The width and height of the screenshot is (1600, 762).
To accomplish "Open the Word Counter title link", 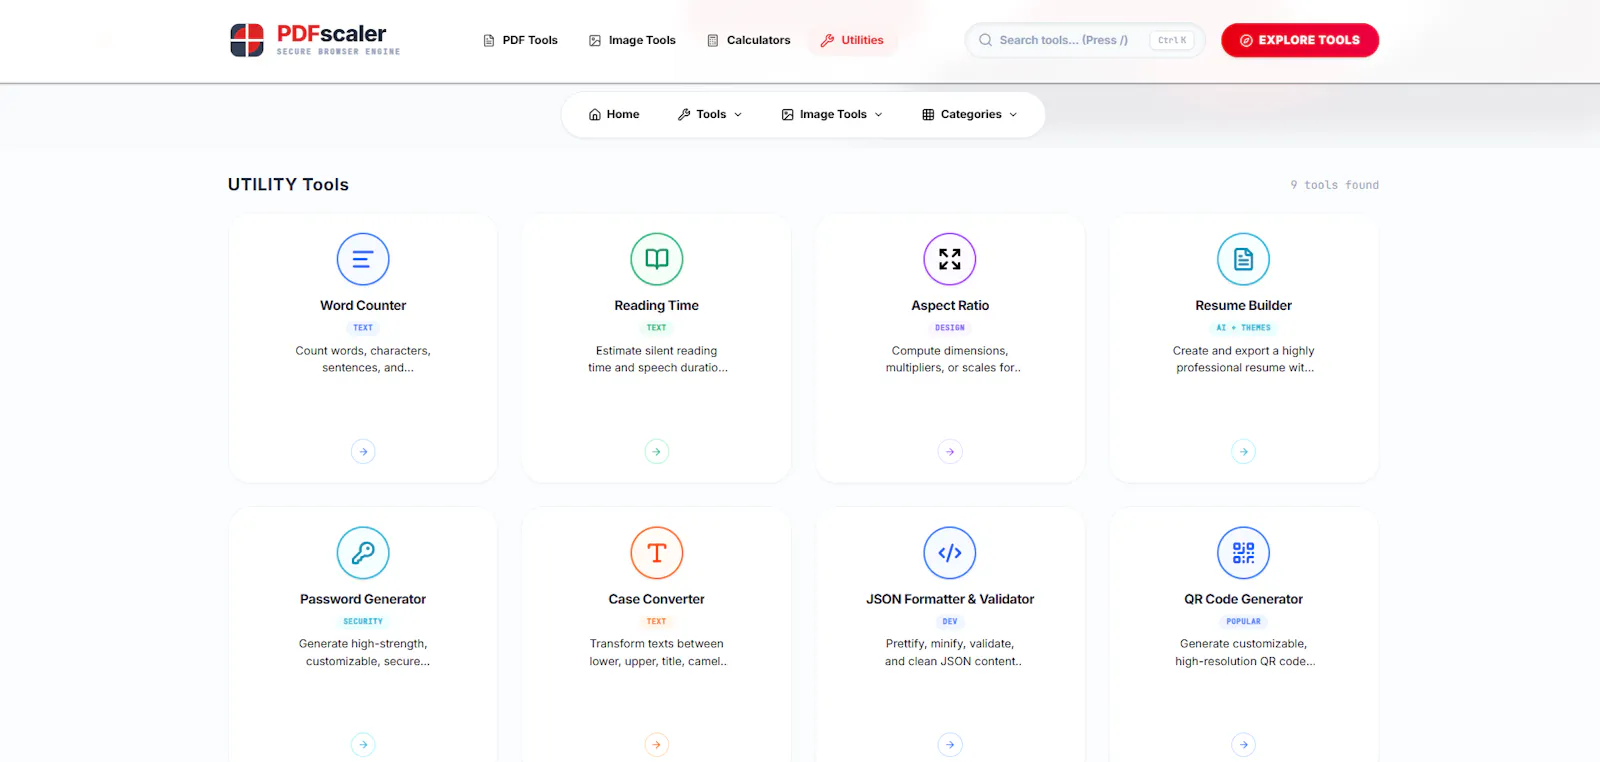I will click(x=363, y=306).
